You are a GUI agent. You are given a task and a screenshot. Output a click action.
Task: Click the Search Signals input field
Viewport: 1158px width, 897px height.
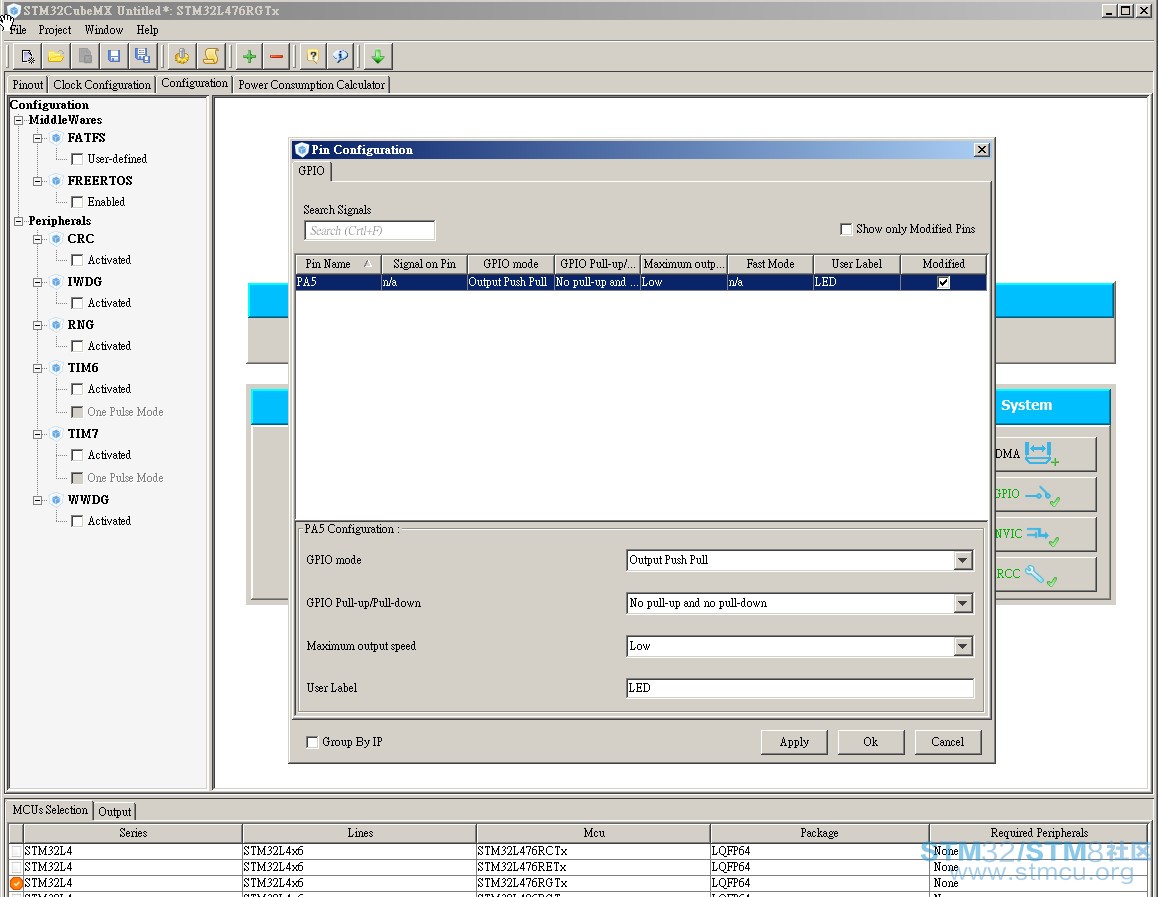[x=369, y=231]
